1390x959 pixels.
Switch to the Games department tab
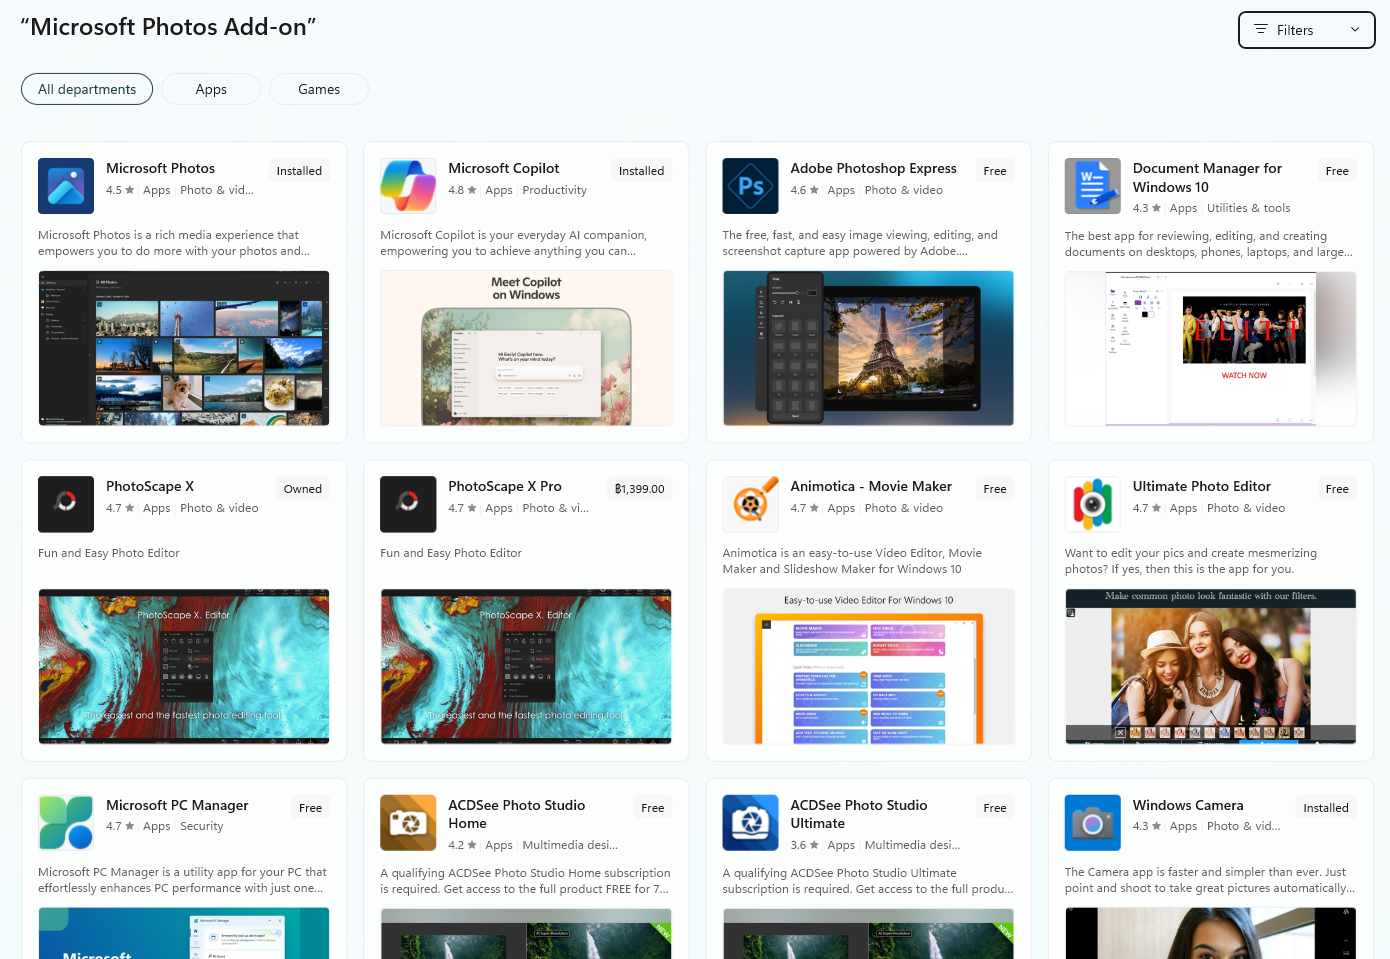click(x=319, y=89)
